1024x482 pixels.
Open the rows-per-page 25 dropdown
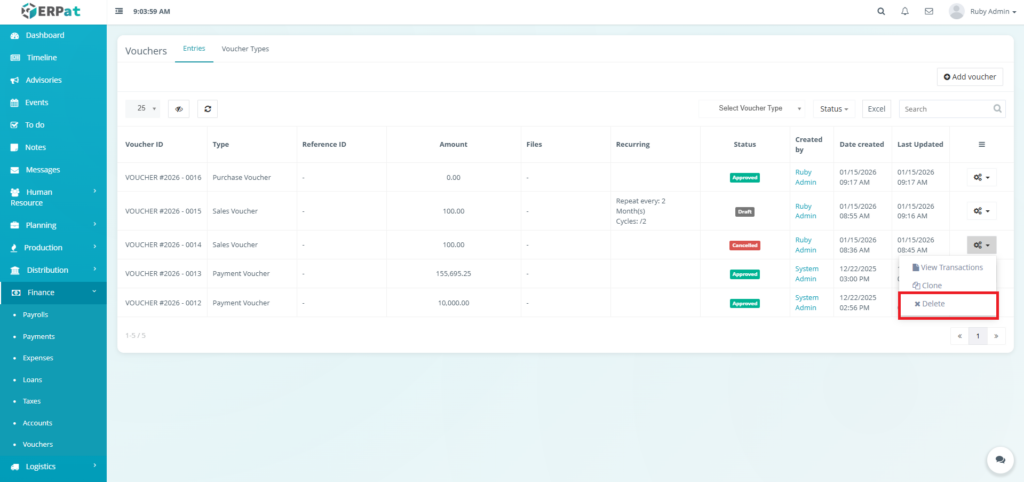pos(142,109)
